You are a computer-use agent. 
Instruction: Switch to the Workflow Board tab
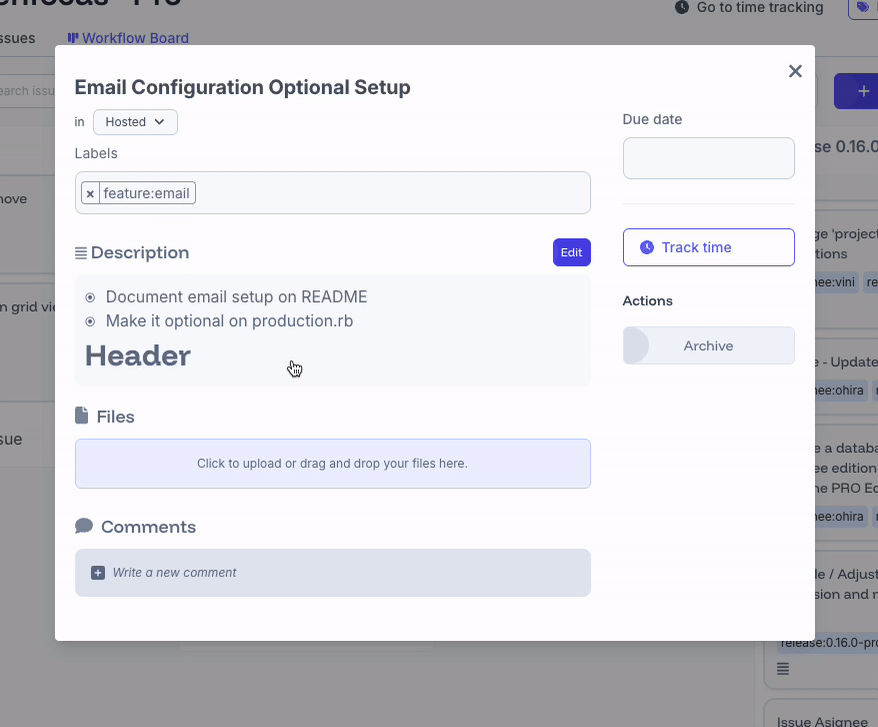128,38
